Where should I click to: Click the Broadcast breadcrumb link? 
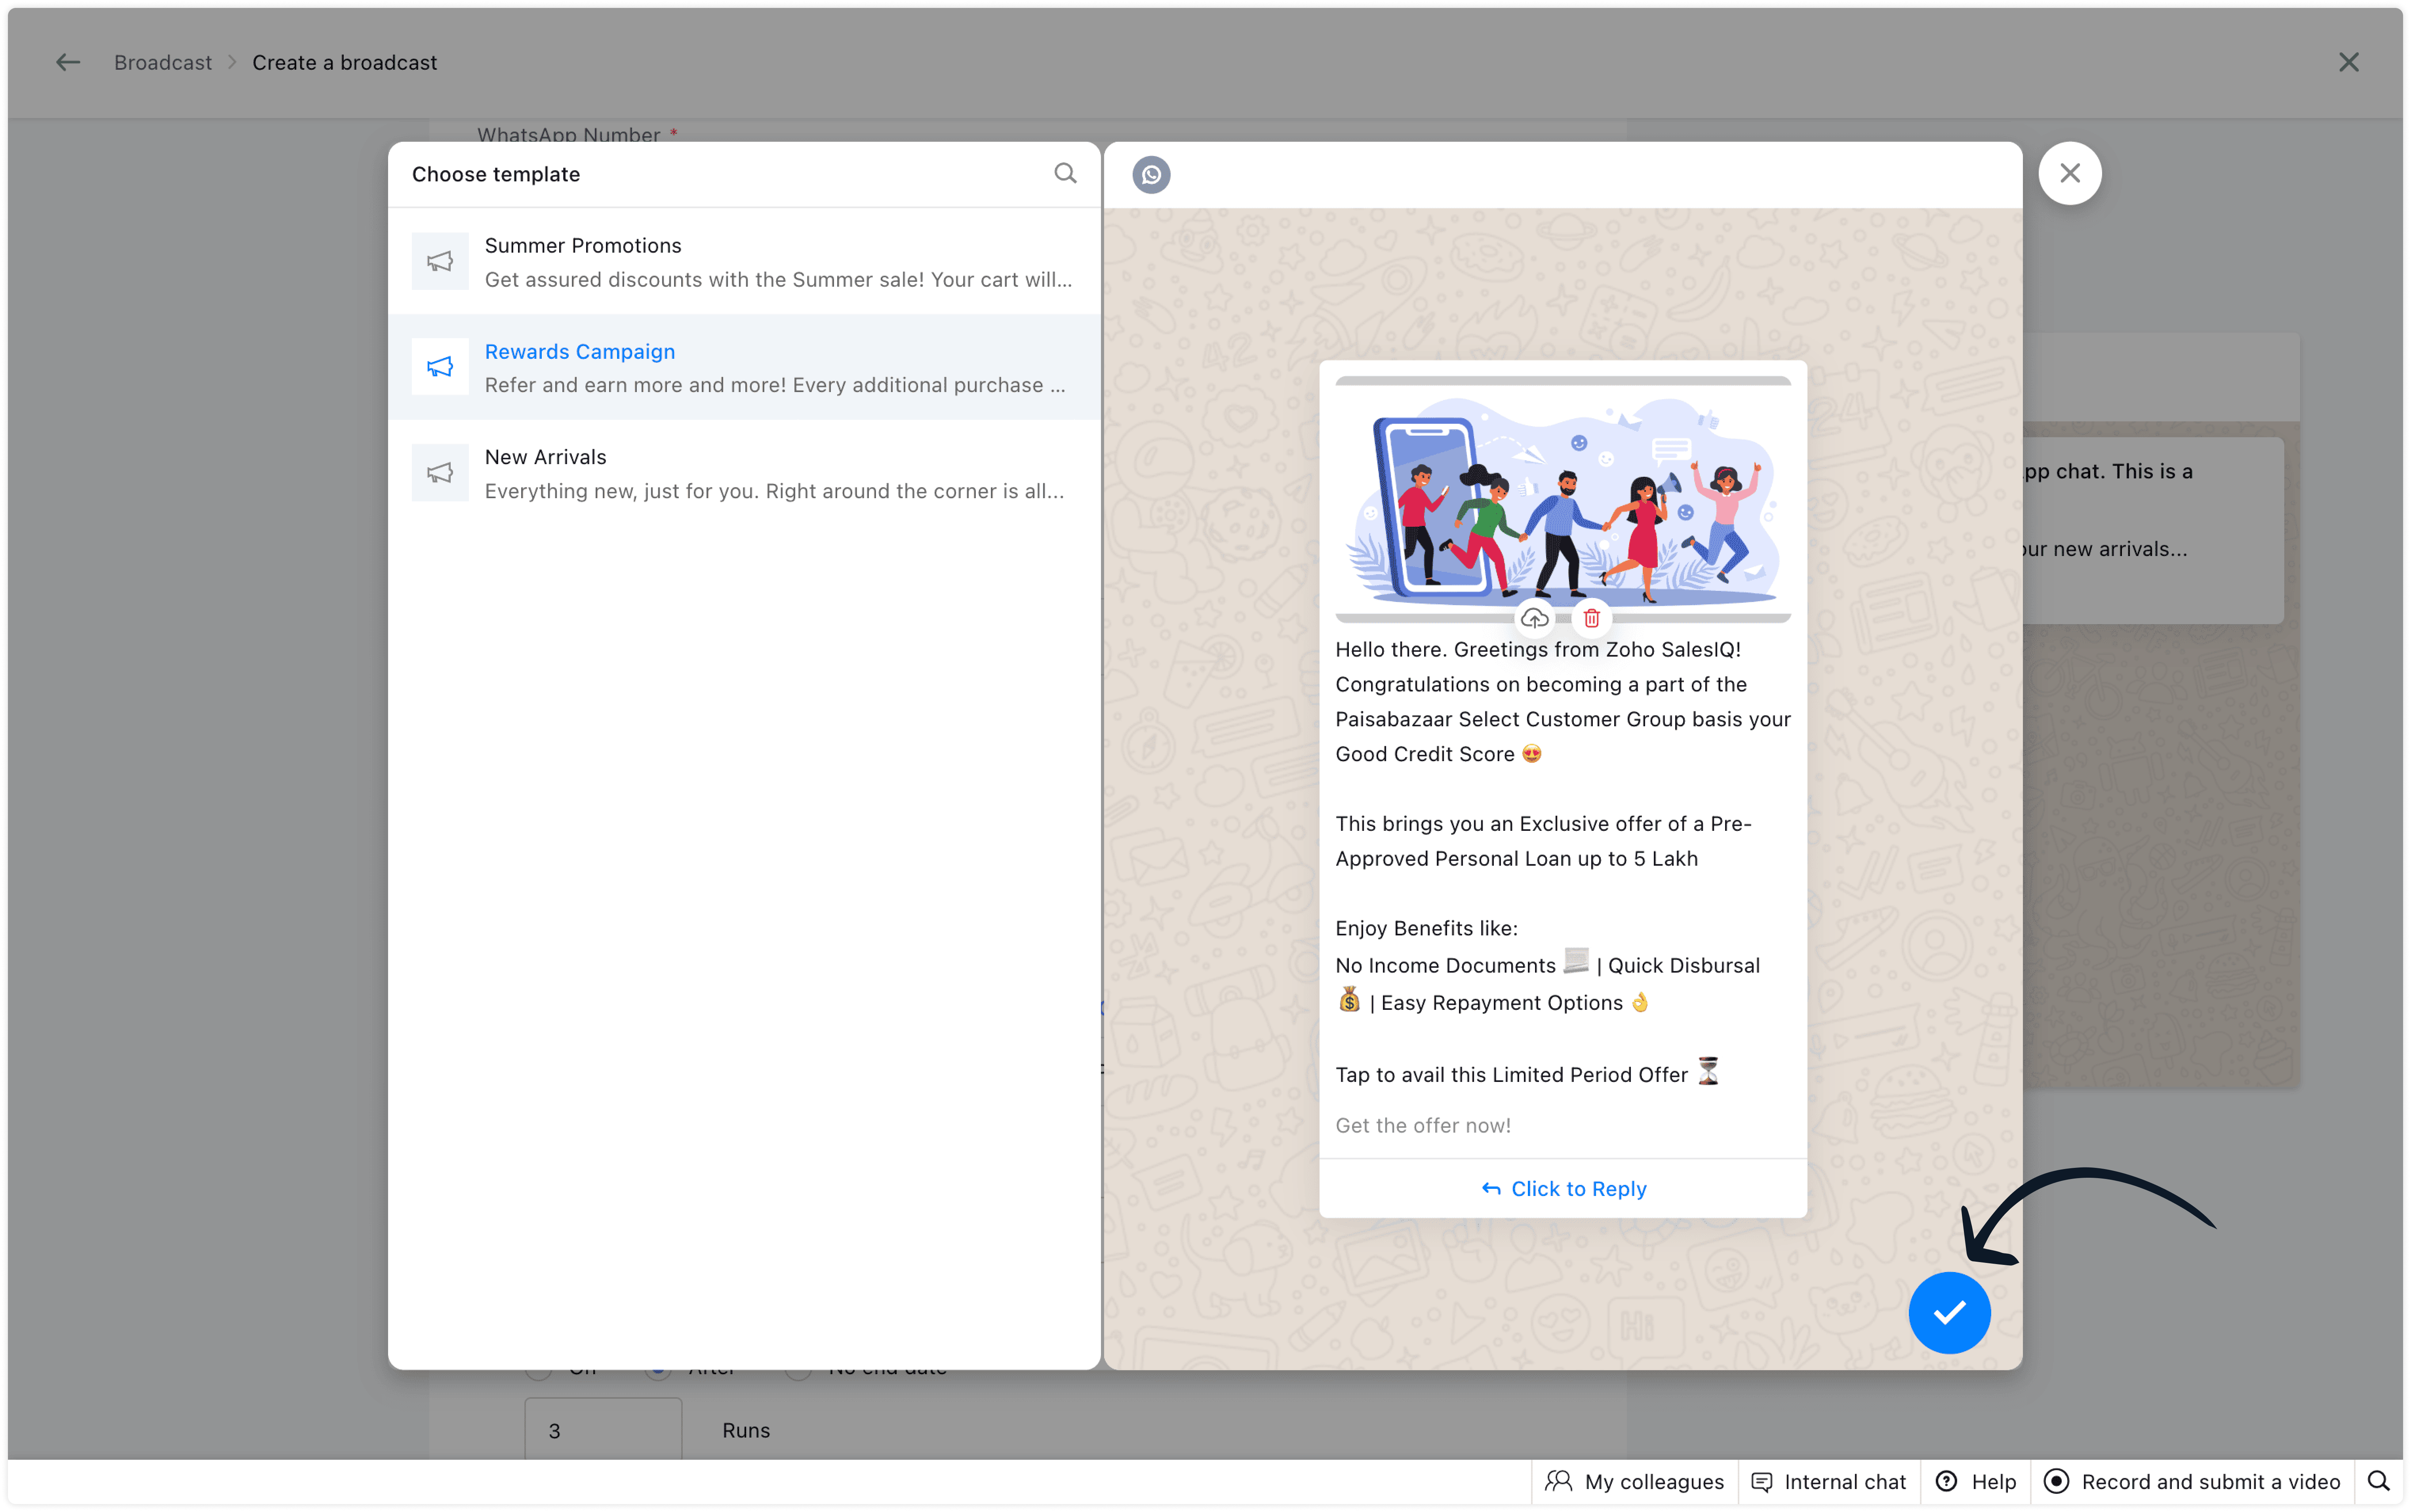(163, 63)
